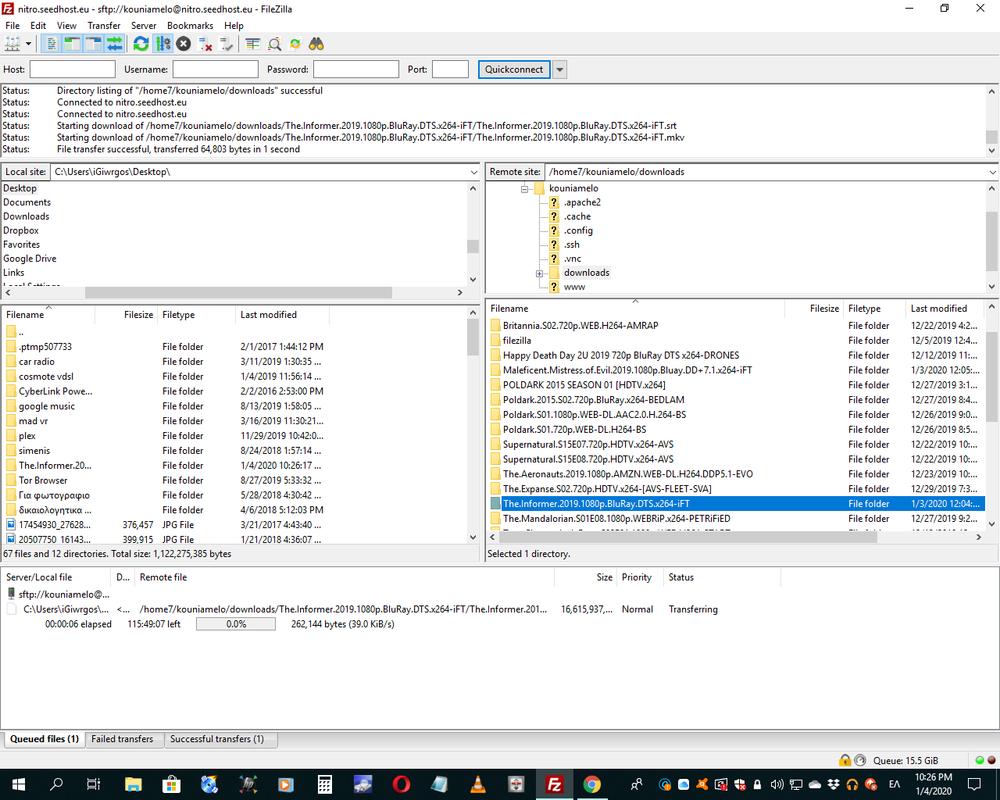The width and height of the screenshot is (1000, 800).
Task: Select Dropbox in local tree
Action: pos(21,230)
